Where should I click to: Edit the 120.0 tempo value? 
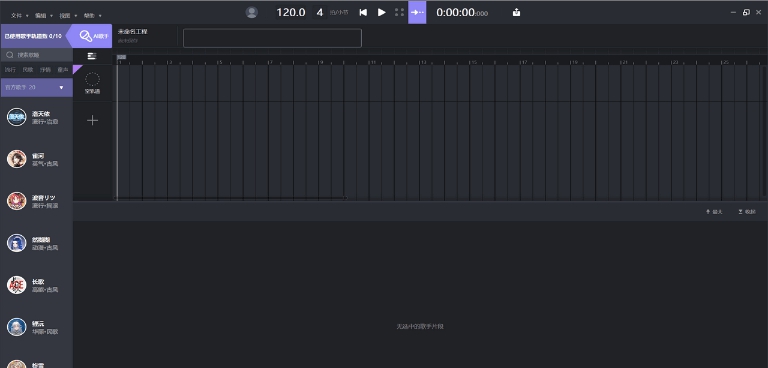pos(290,12)
